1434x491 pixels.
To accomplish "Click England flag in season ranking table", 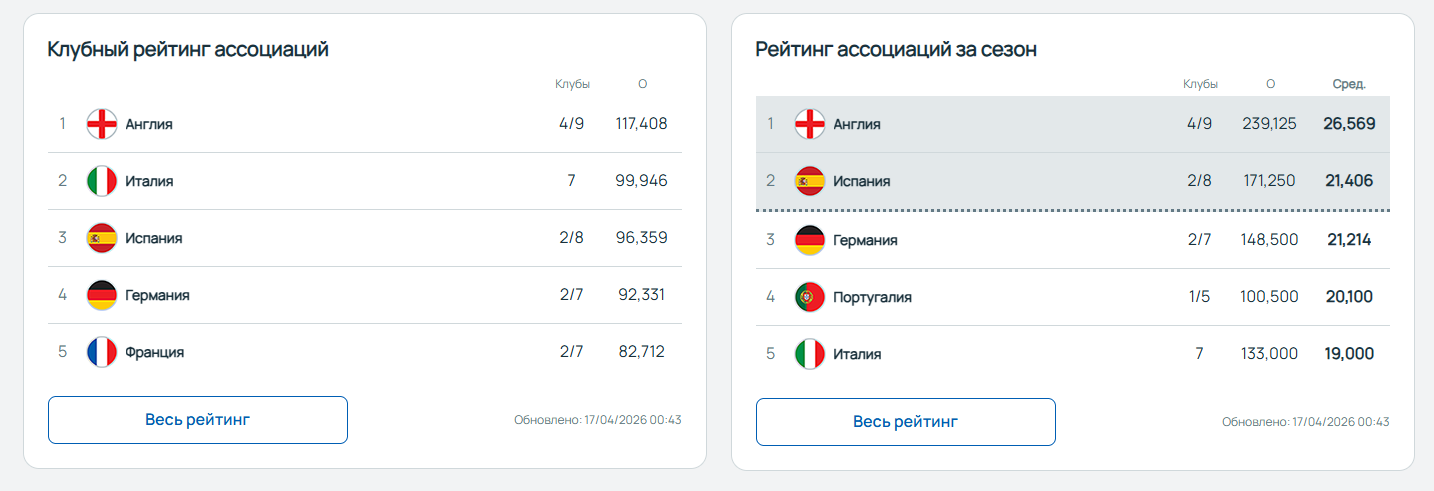I will pos(810,124).
